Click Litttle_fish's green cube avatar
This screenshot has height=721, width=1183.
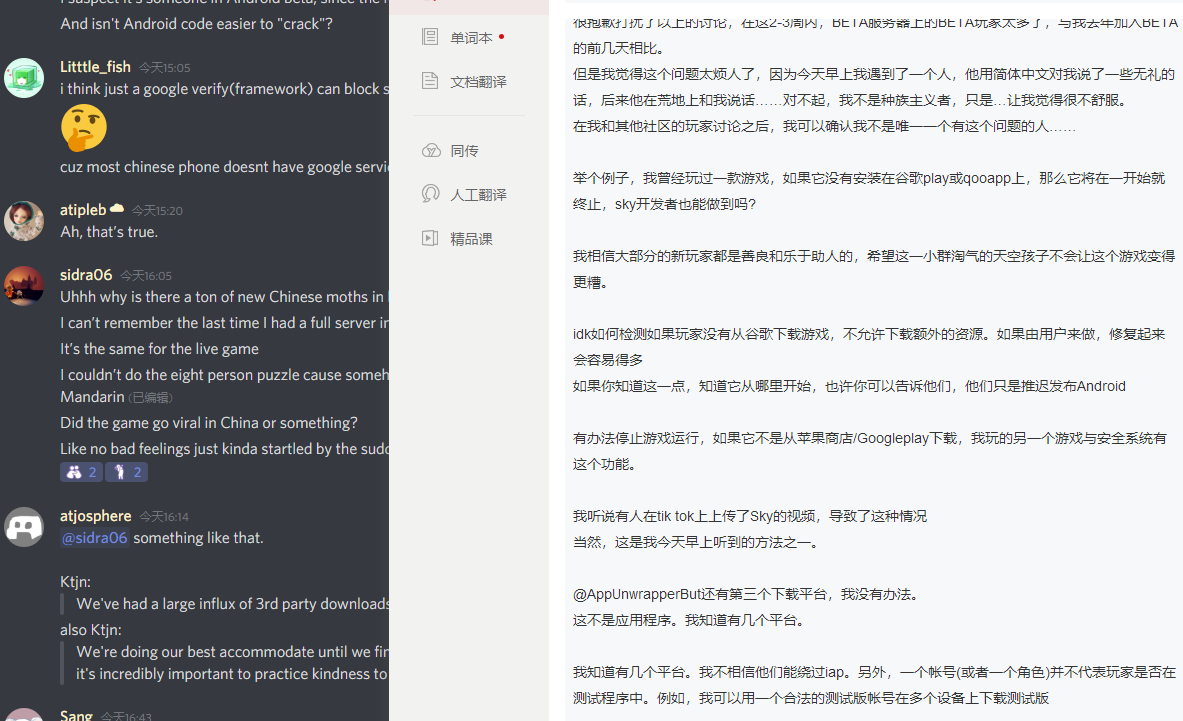point(24,78)
